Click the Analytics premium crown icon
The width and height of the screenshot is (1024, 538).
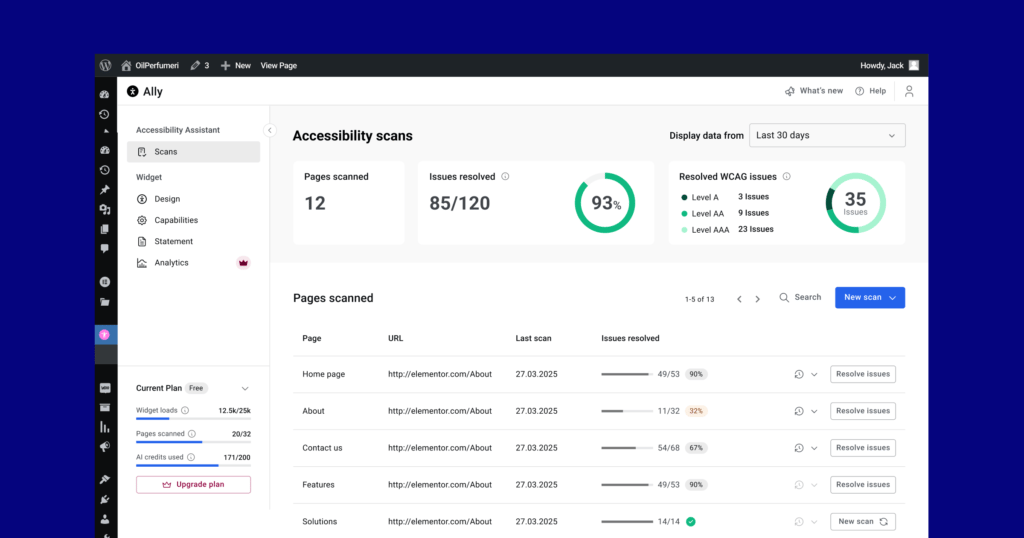(x=242, y=263)
